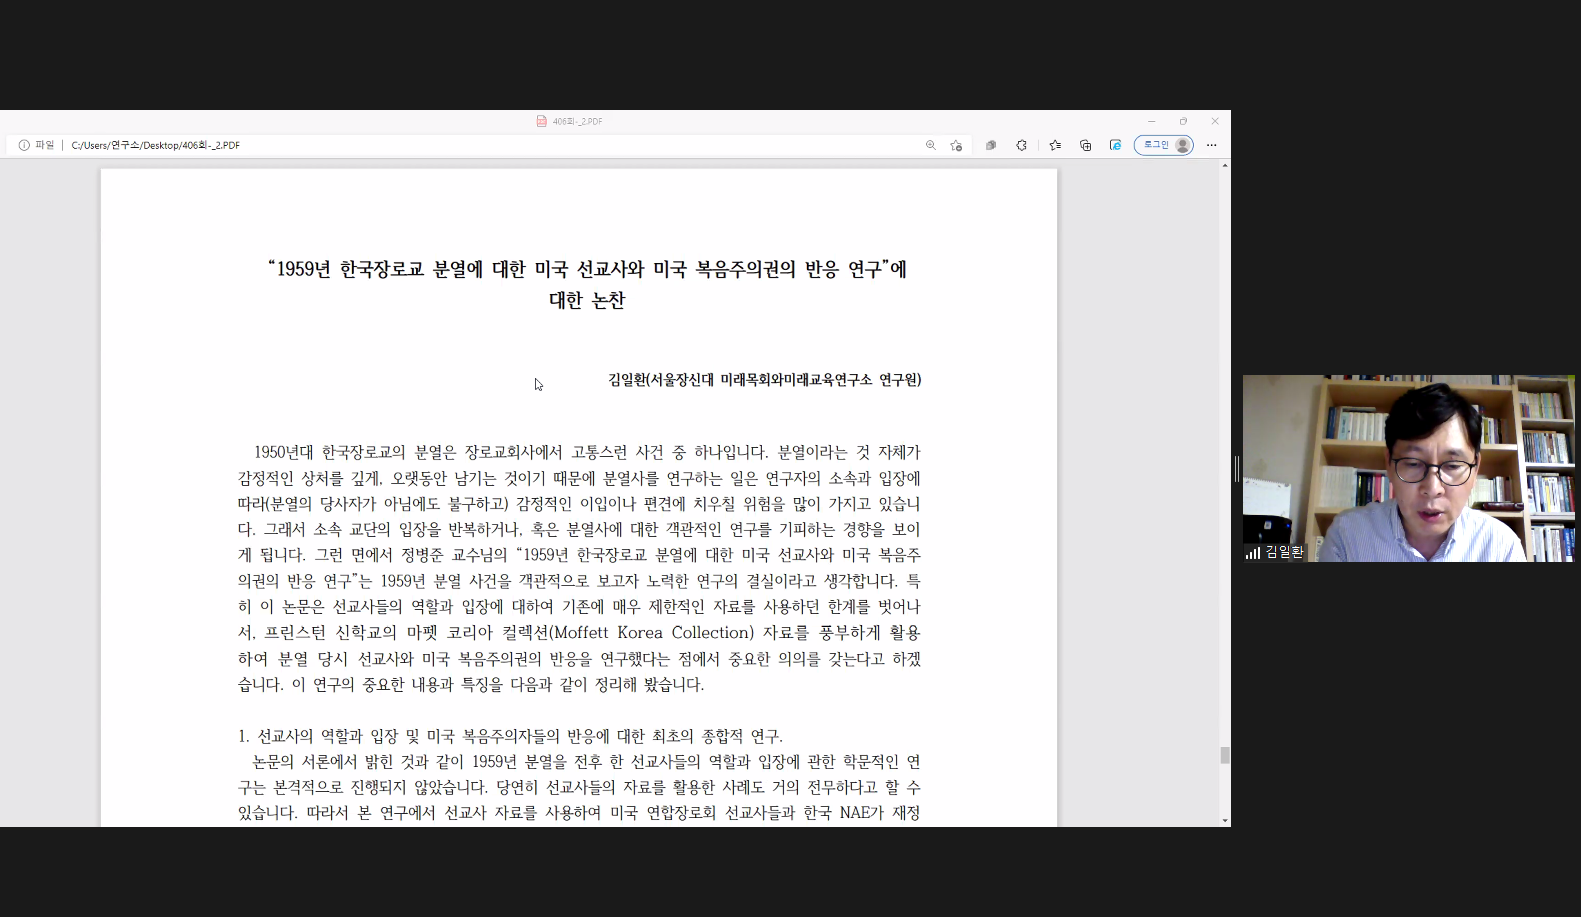Click the scrollbar up arrow
The image size is (1581, 917).
[x=1225, y=165]
